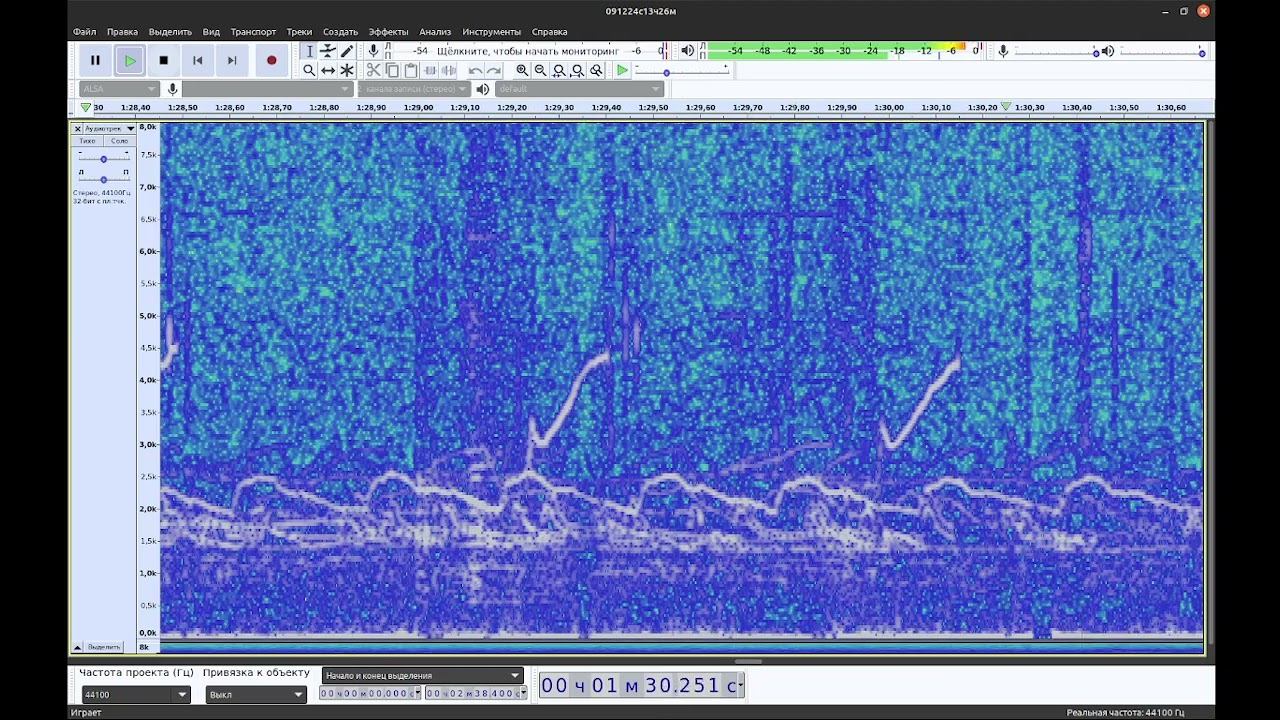
Task: Adjust the track gain slider
Action: (103, 159)
